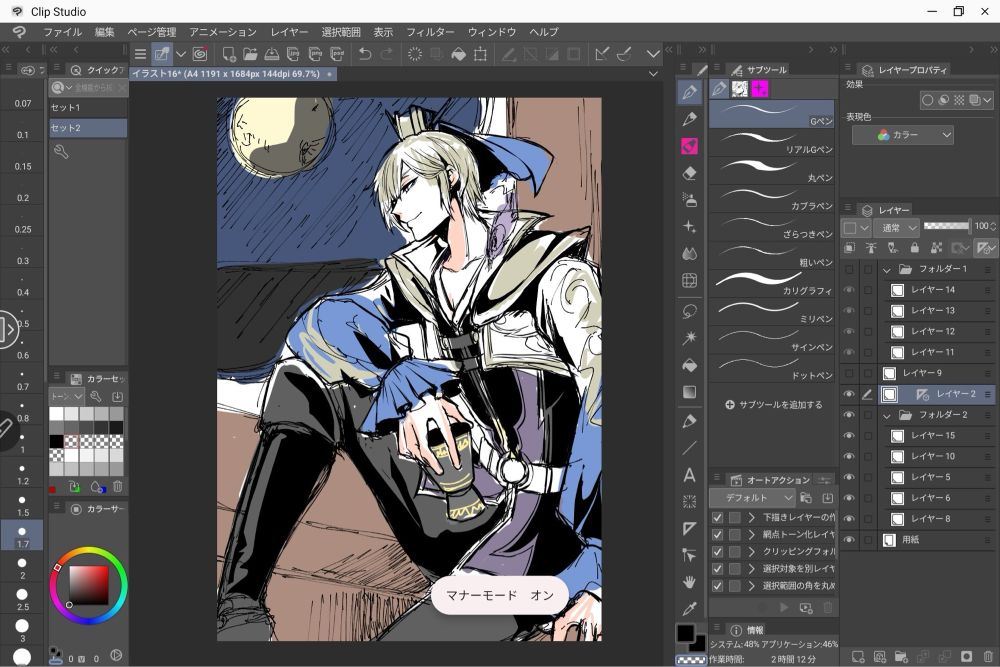Hide レイヤー 15 using its eye icon
The height and width of the screenshot is (667, 1000).
pyautogui.click(x=849, y=436)
